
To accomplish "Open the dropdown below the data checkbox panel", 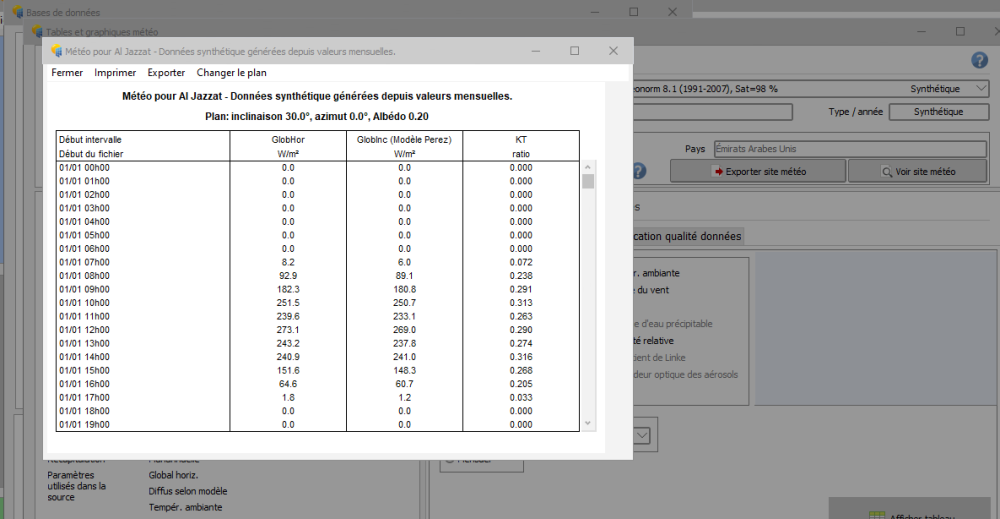I will (642, 435).
